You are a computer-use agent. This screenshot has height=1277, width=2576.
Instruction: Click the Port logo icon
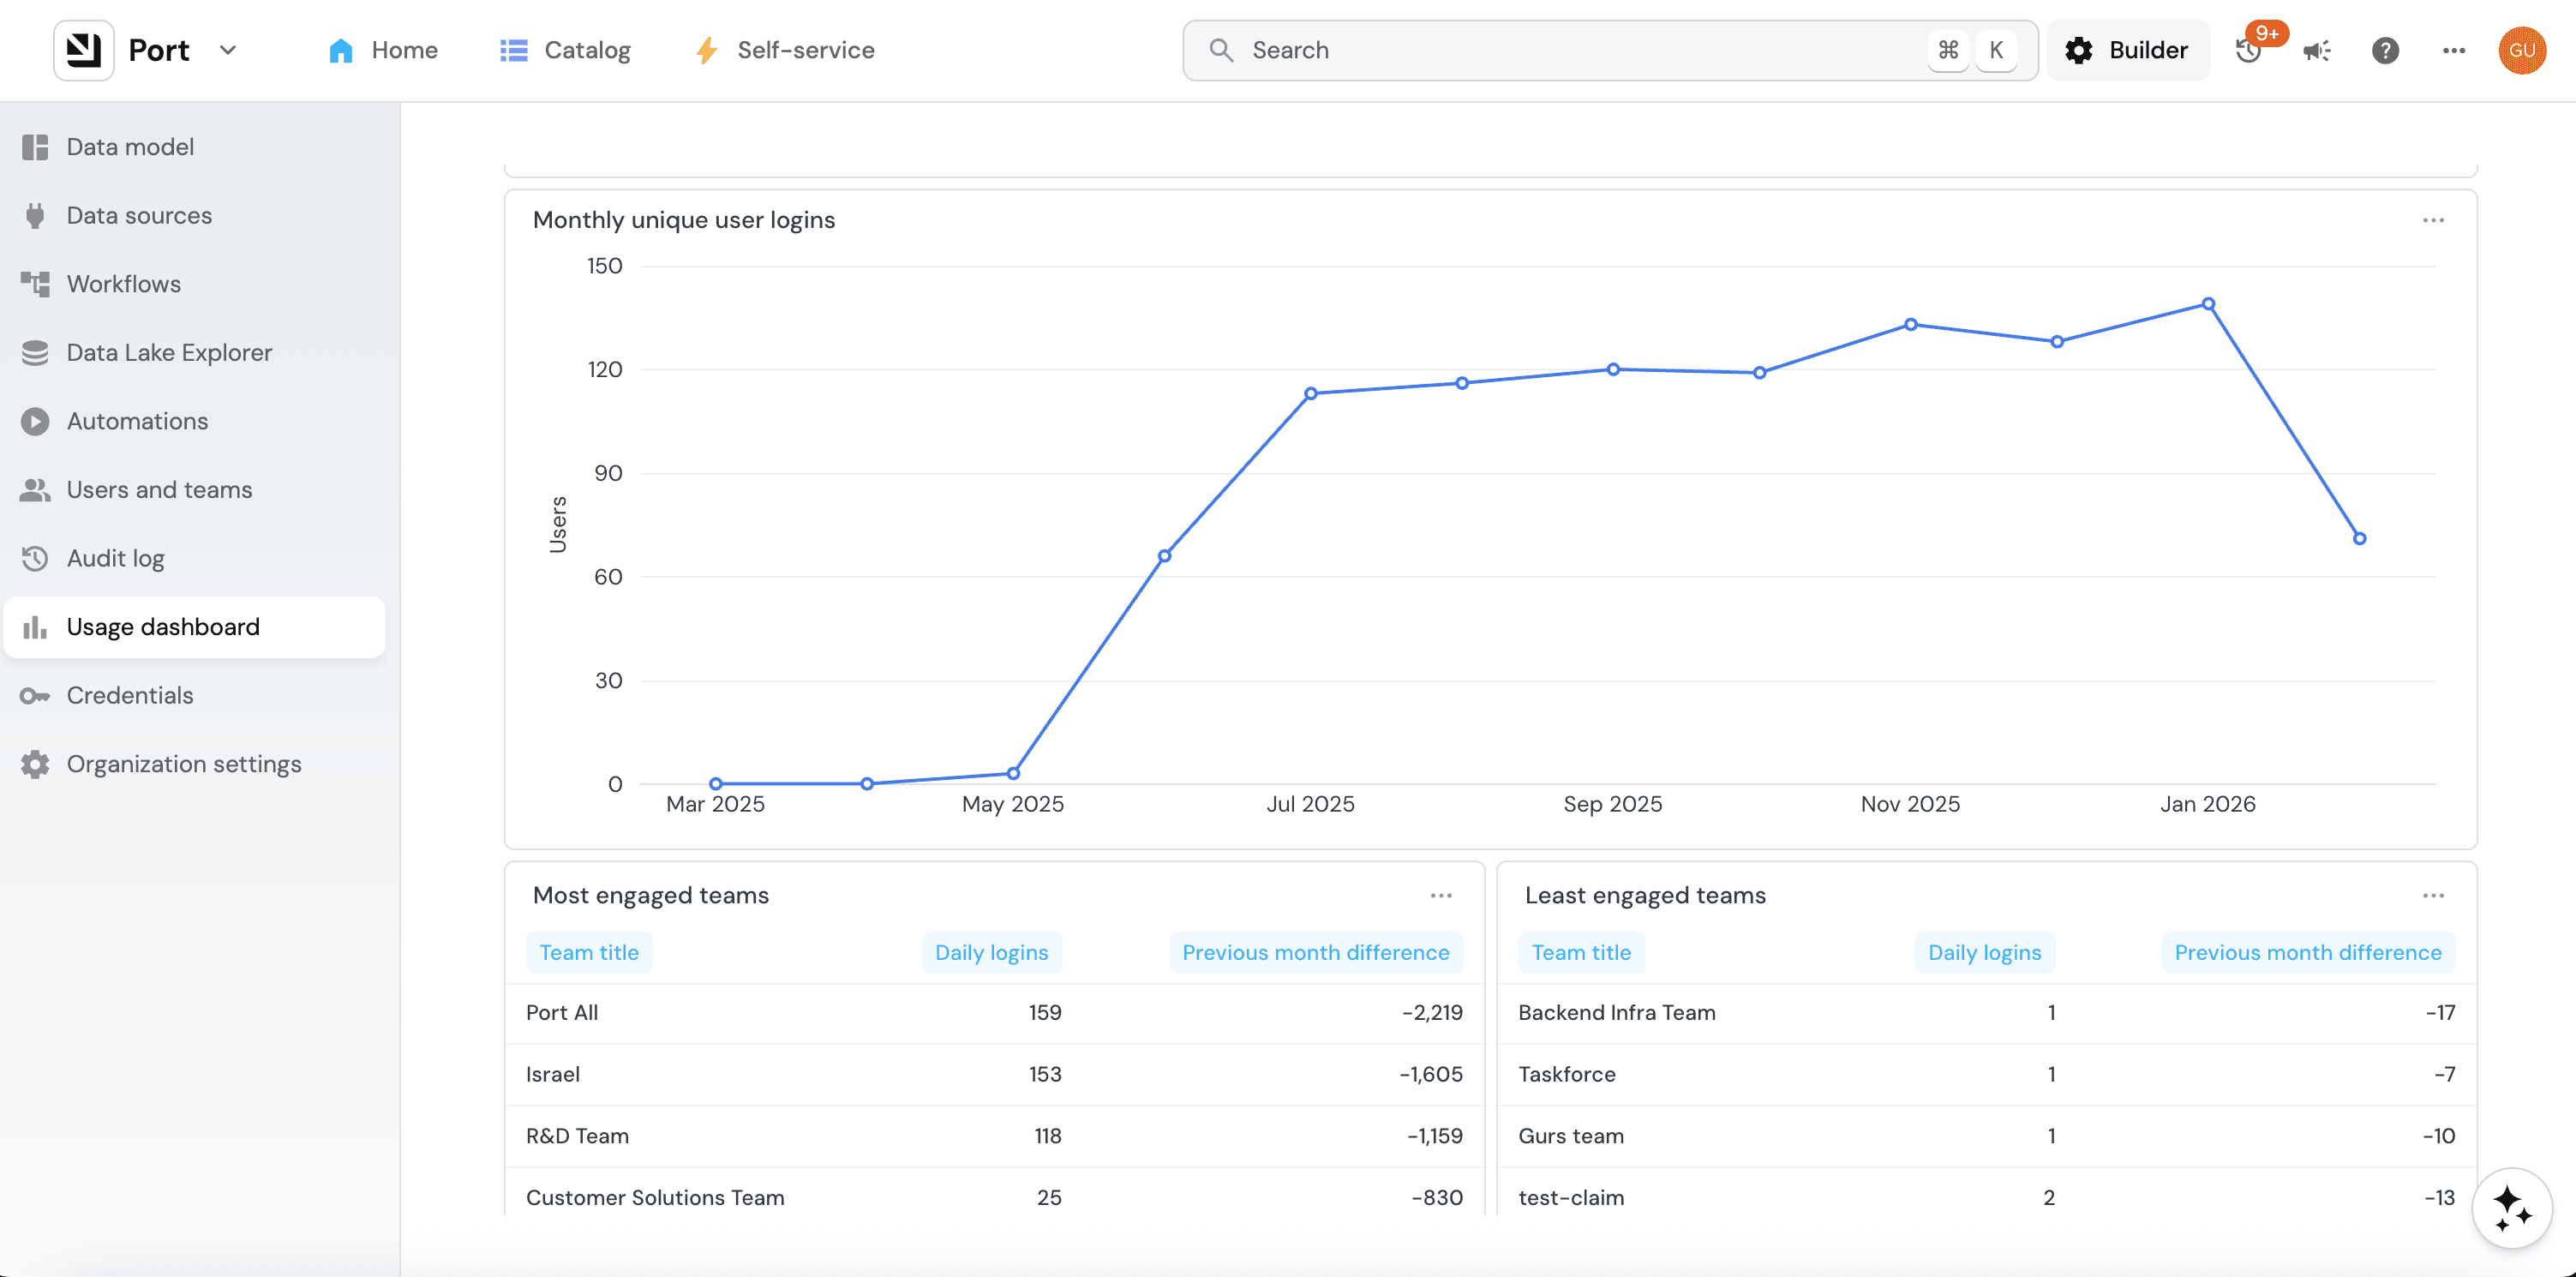point(84,50)
